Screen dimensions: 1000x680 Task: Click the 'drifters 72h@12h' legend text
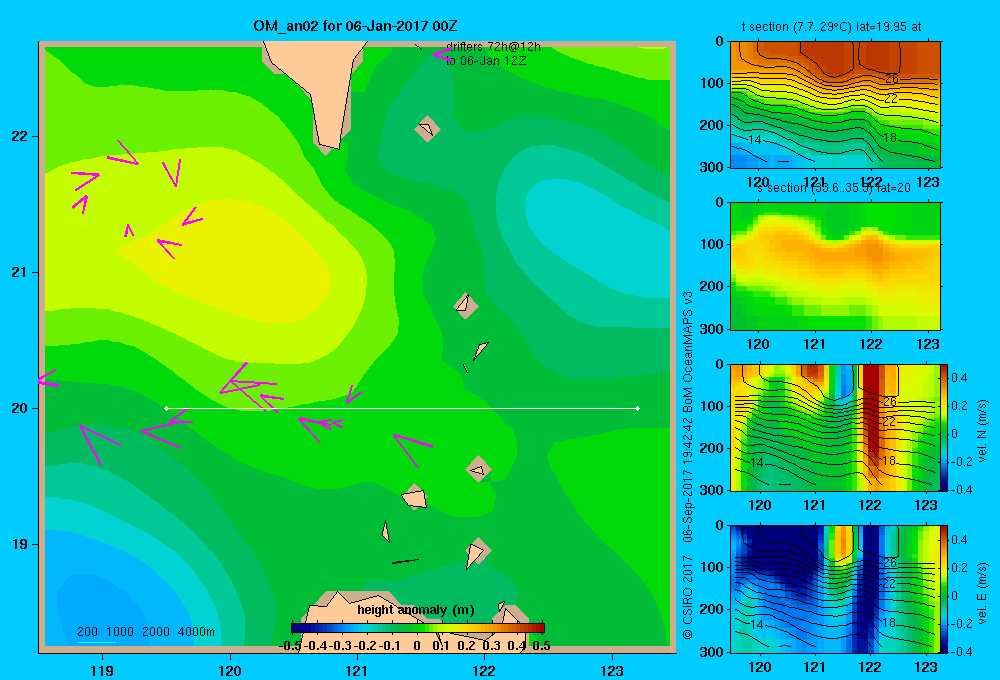[x=493, y=47]
